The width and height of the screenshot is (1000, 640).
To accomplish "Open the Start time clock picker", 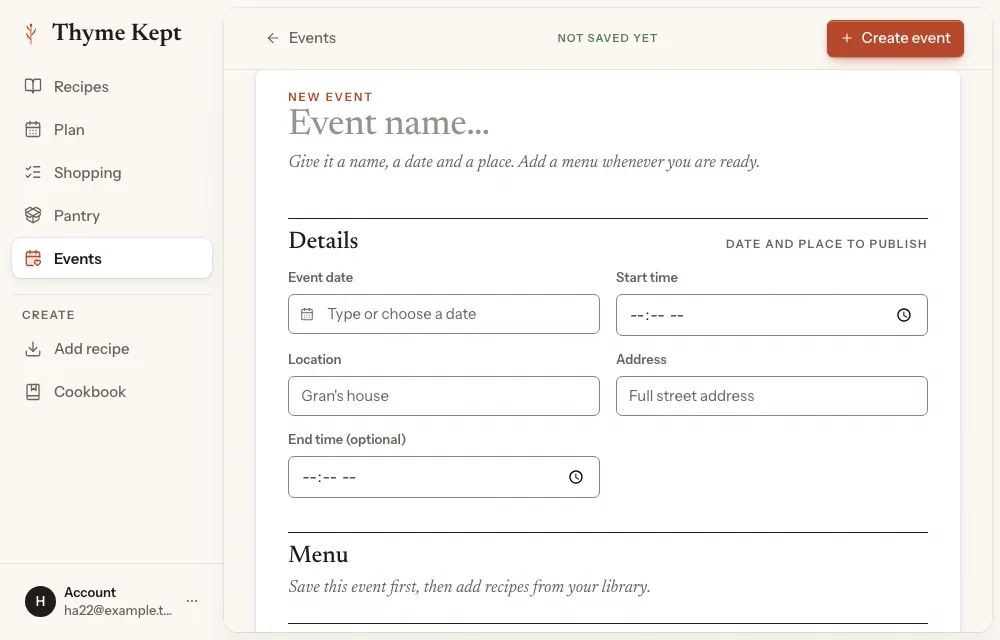I will [904, 315].
